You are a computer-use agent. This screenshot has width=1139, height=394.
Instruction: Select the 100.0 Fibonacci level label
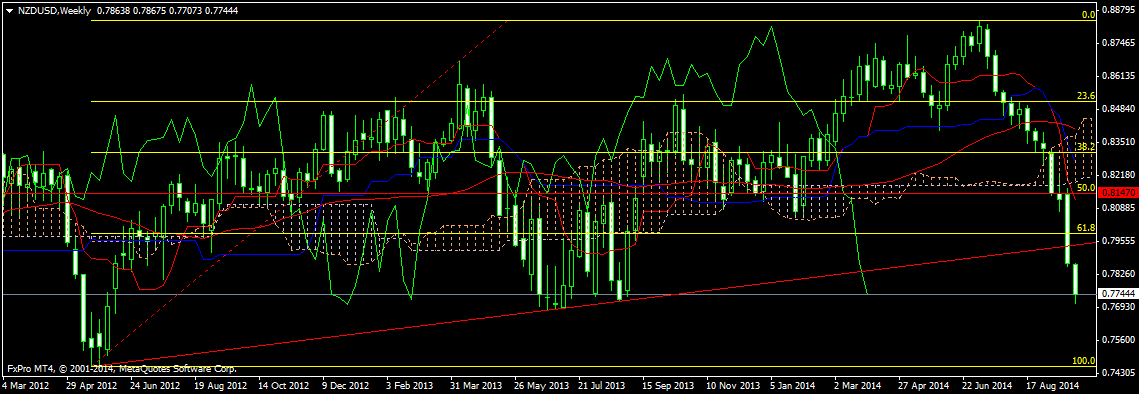(x=1084, y=361)
